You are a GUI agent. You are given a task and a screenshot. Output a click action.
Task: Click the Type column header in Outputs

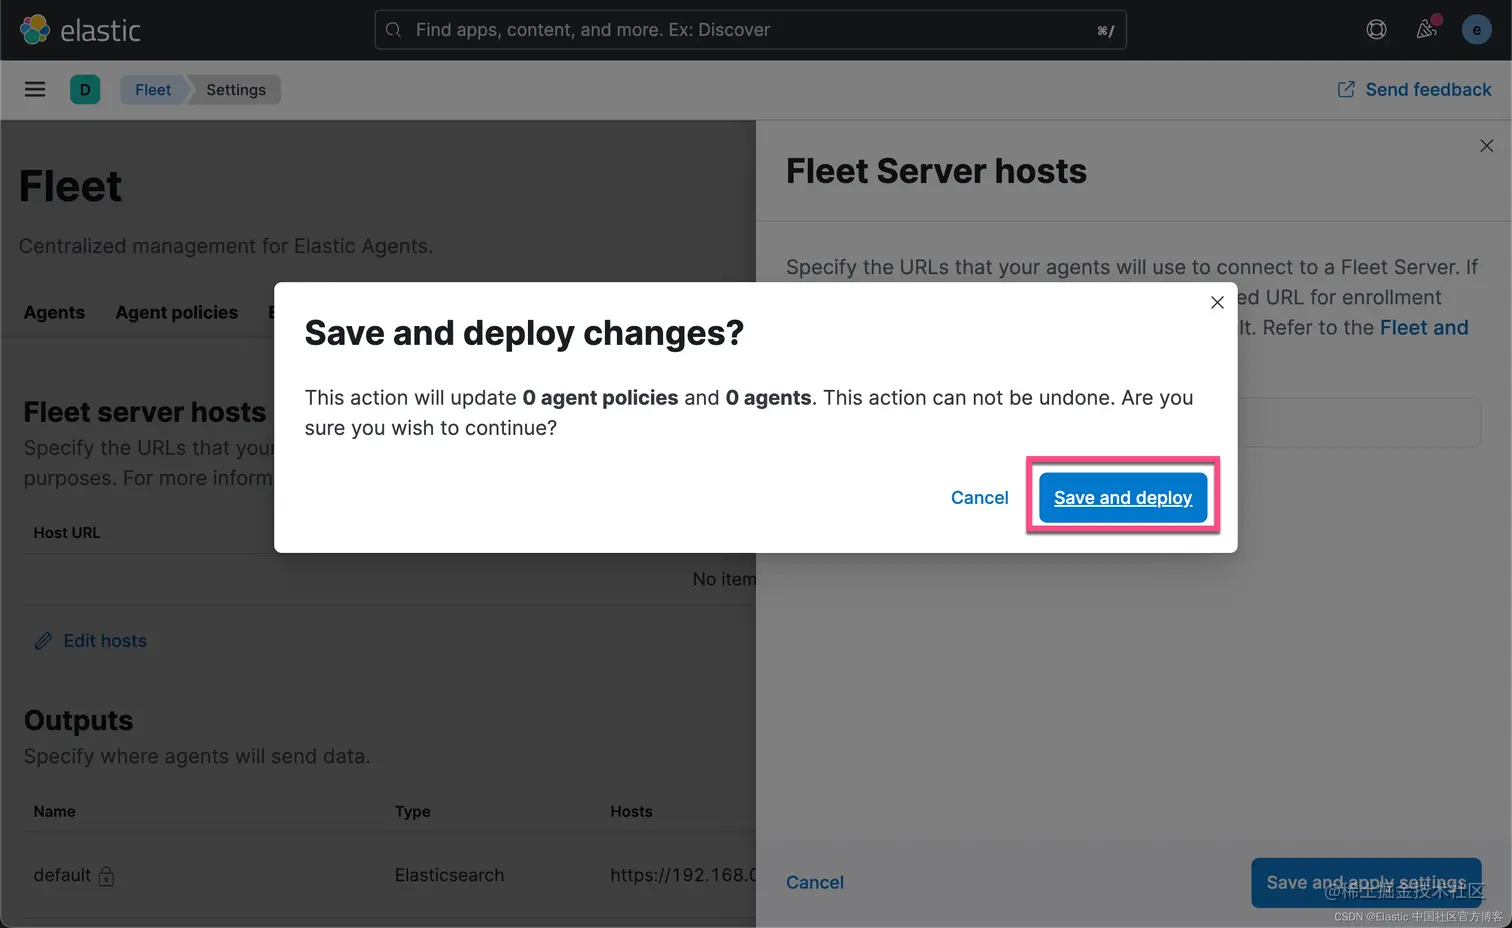(412, 812)
